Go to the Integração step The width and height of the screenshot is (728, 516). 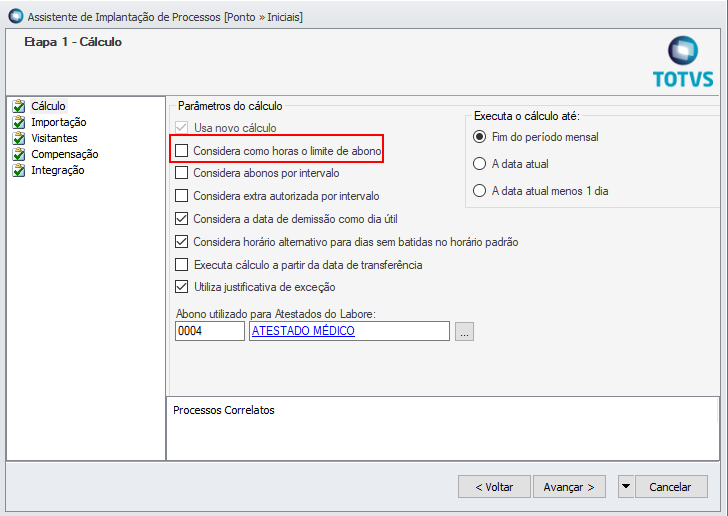coord(58,170)
